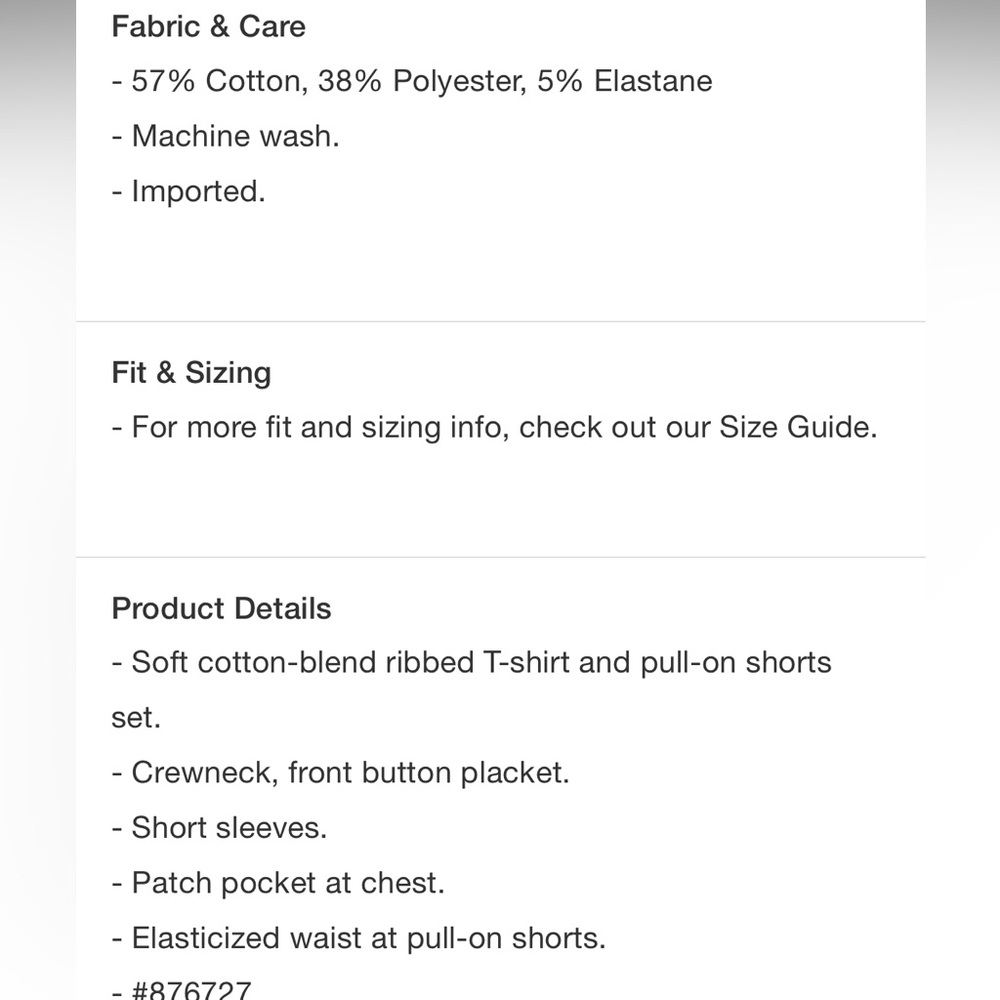Viewport: 1000px width, 1000px height.
Task: Click the divider below Fabric & Care section
Action: tap(501, 321)
